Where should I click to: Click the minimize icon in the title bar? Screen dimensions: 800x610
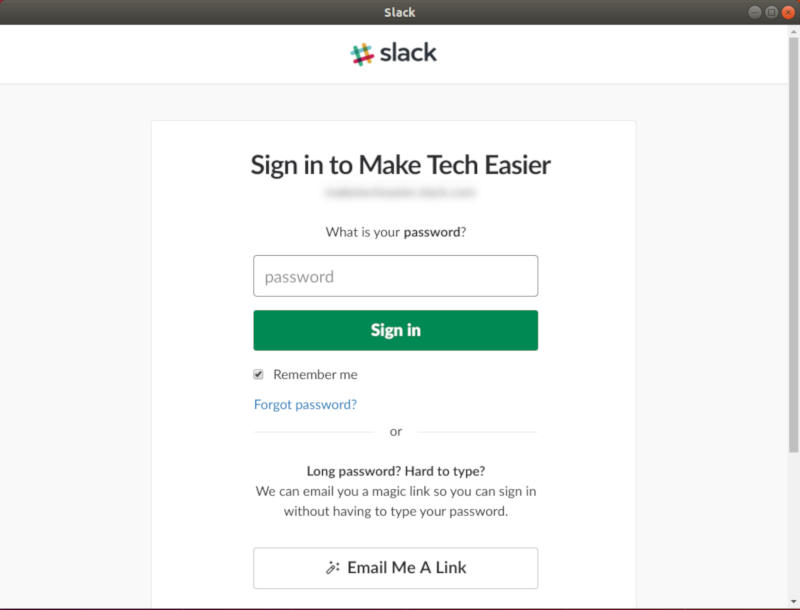tap(756, 12)
